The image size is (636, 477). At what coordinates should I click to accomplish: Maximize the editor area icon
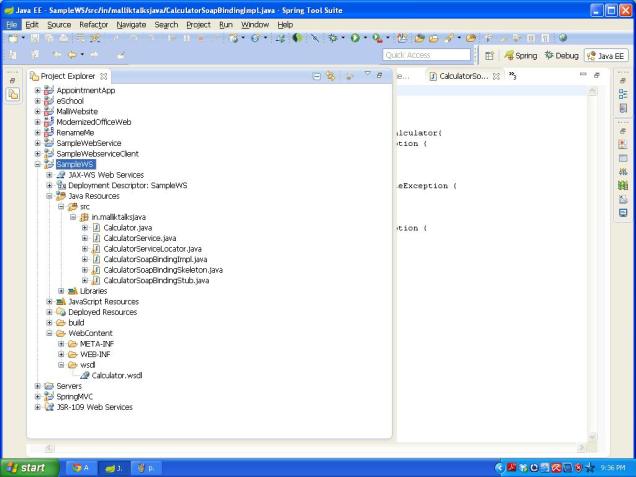pos(597,75)
